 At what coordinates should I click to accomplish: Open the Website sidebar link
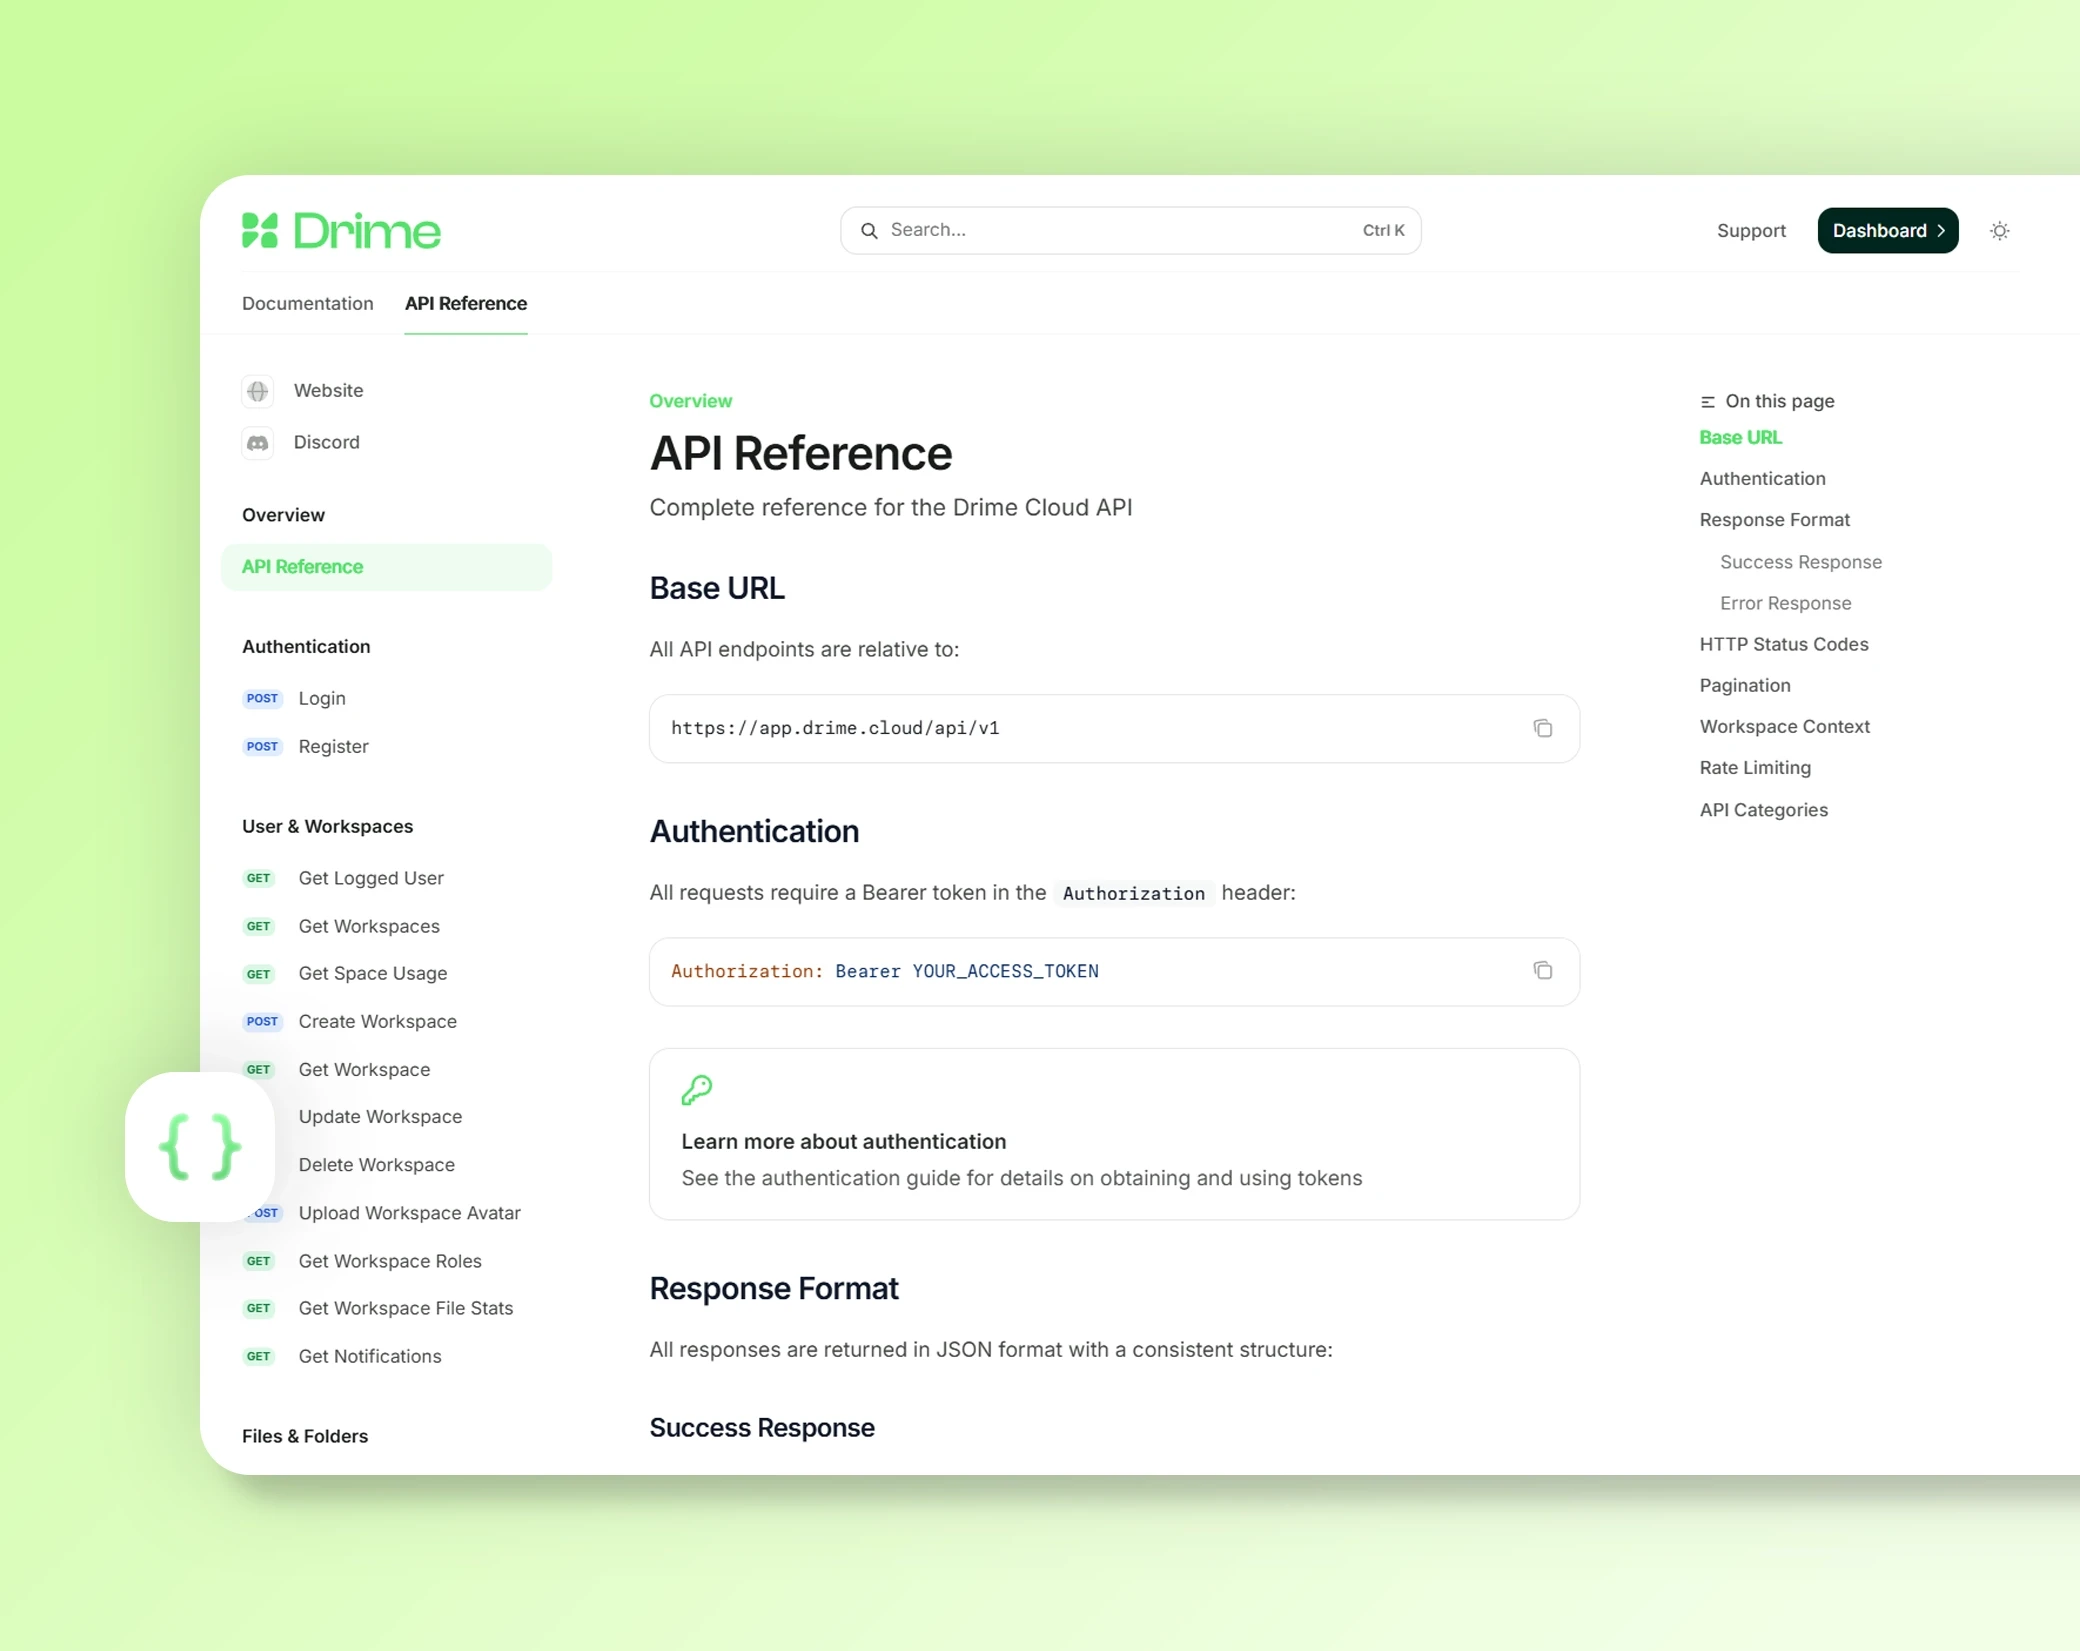tap(328, 391)
